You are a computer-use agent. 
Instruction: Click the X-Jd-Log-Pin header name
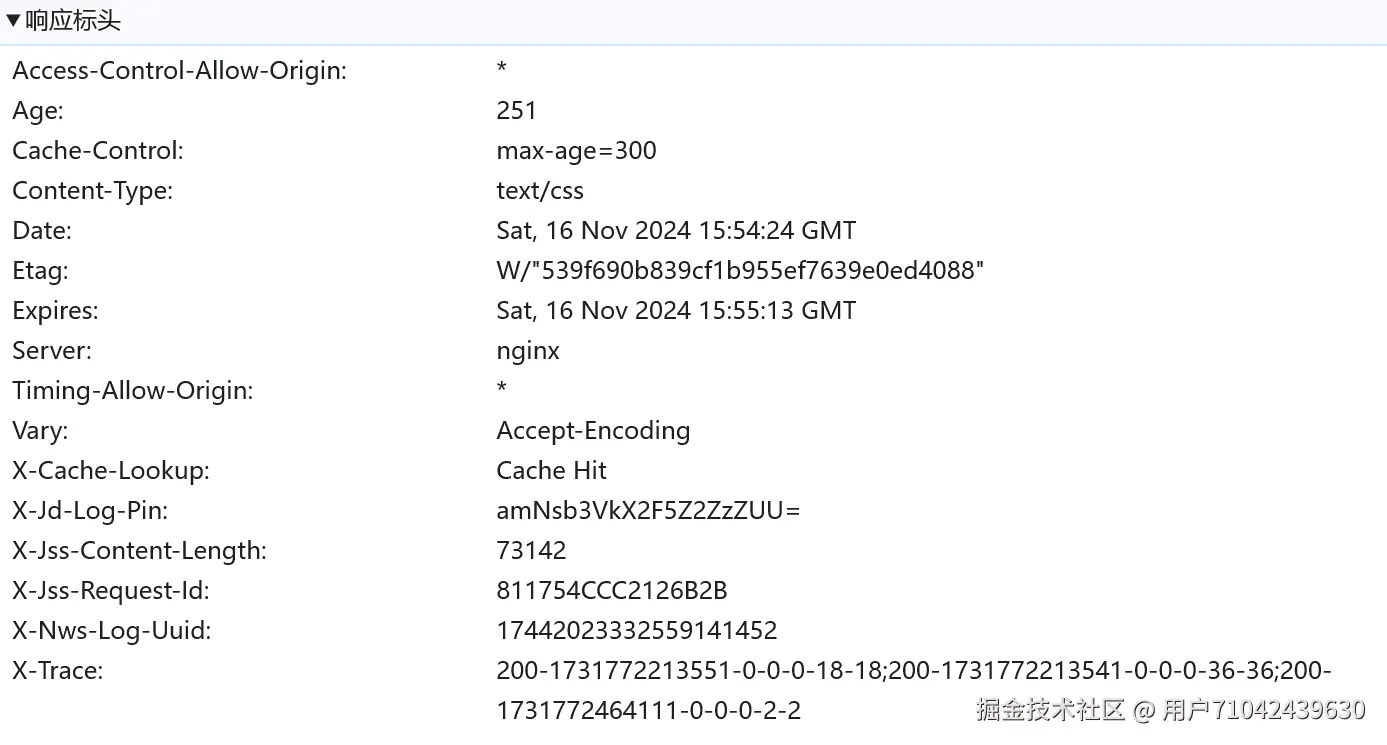(x=90, y=511)
